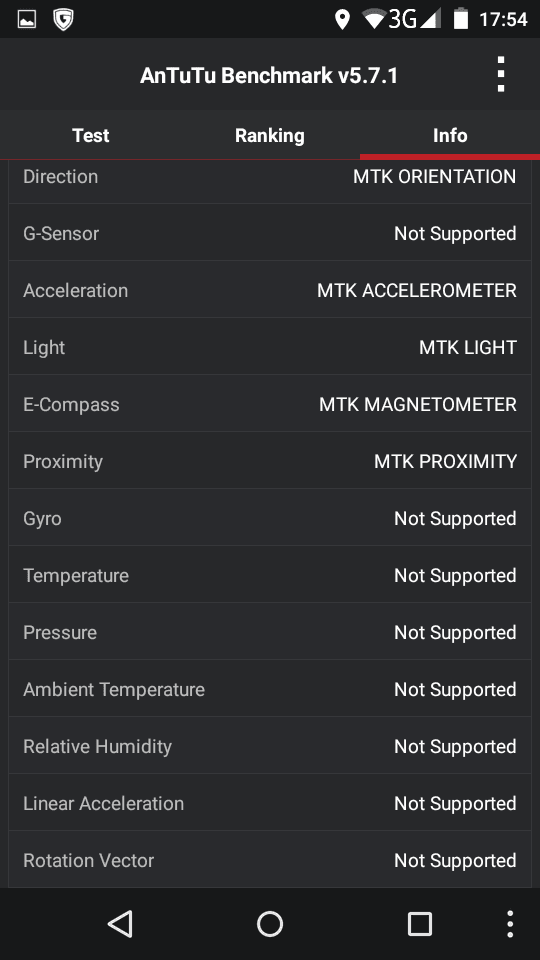The height and width of the screenshot is (960, 540).
Task: Switch to the Test tab
Action: pos(91,135)
